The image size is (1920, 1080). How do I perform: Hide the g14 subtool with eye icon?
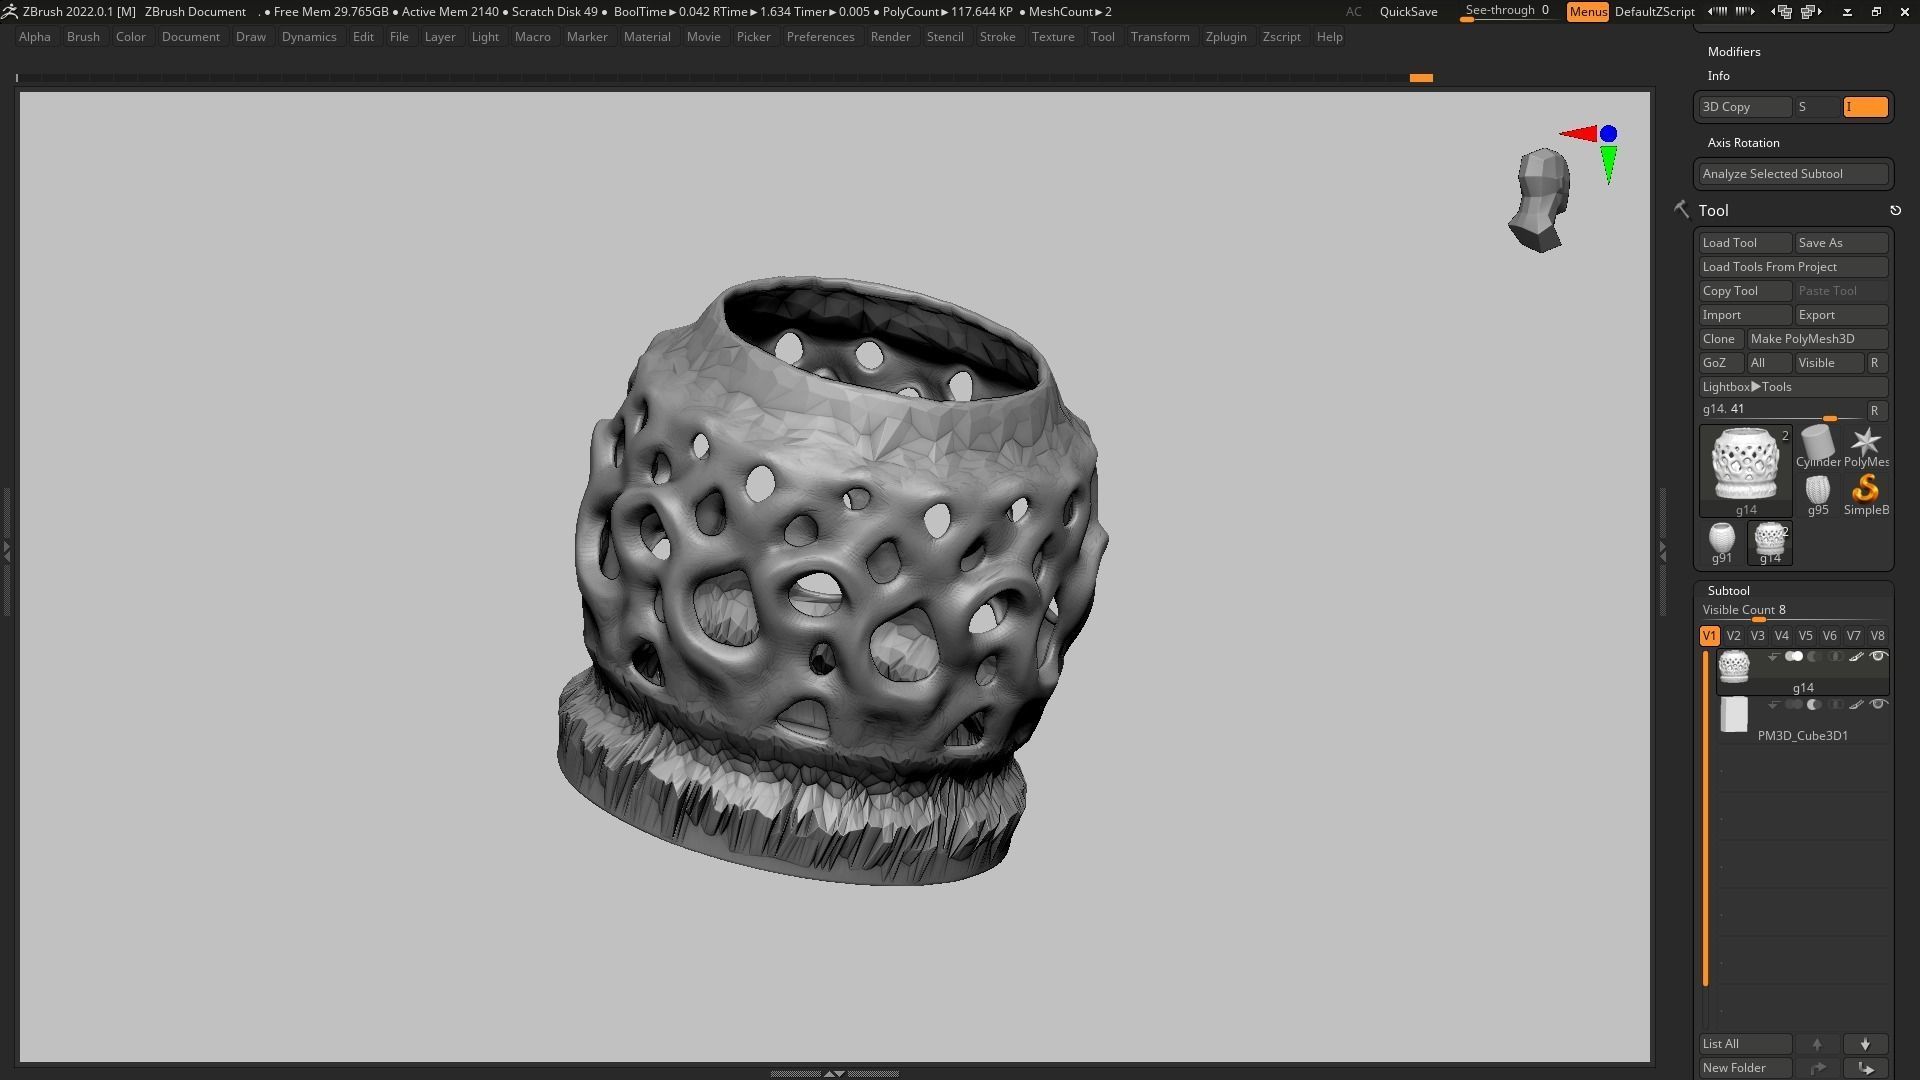(x=1878, y=657)
